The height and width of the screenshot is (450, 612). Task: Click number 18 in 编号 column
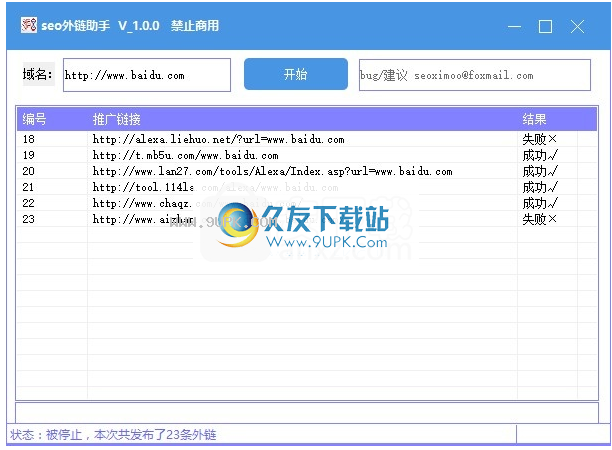click(28, 139)
